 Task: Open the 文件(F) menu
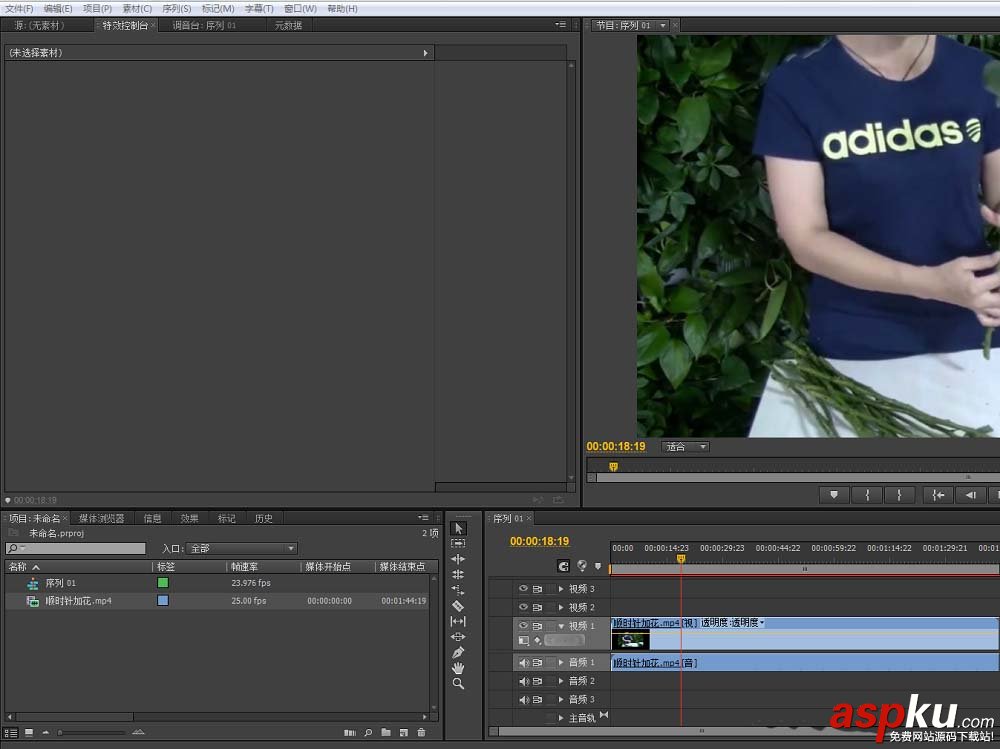click(x=19, y=8)
